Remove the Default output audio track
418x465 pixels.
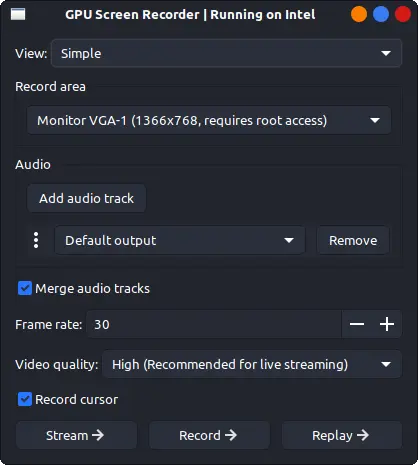[353, 240]
